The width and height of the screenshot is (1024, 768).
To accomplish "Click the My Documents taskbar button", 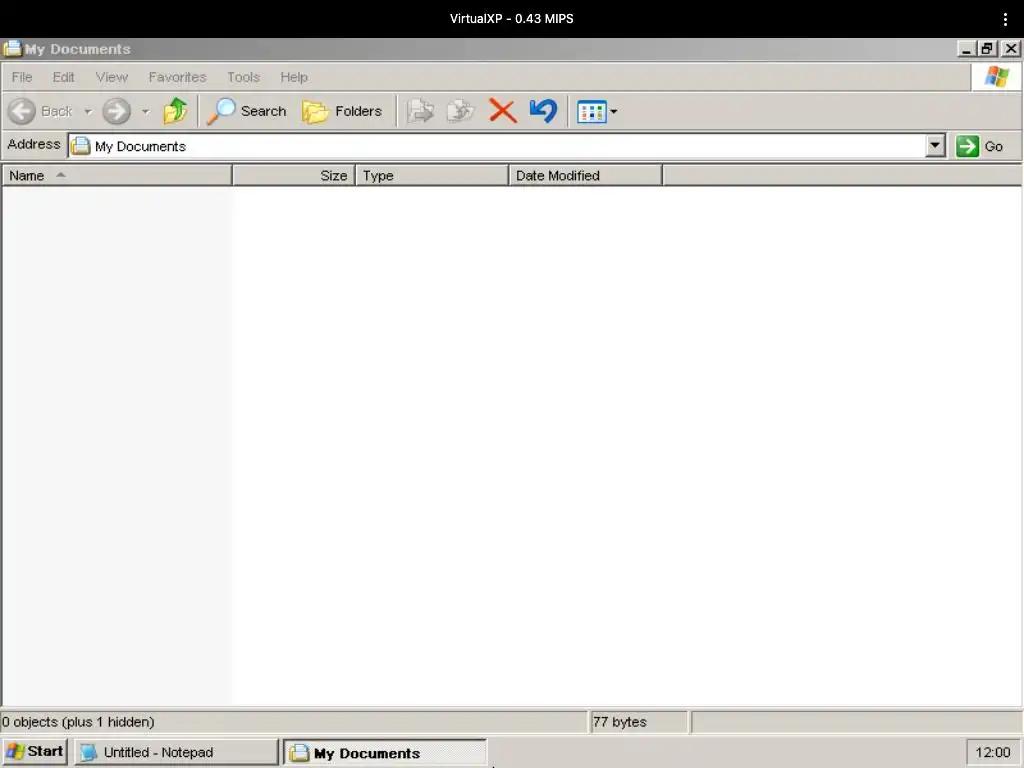I will click(x=385, y=752).
